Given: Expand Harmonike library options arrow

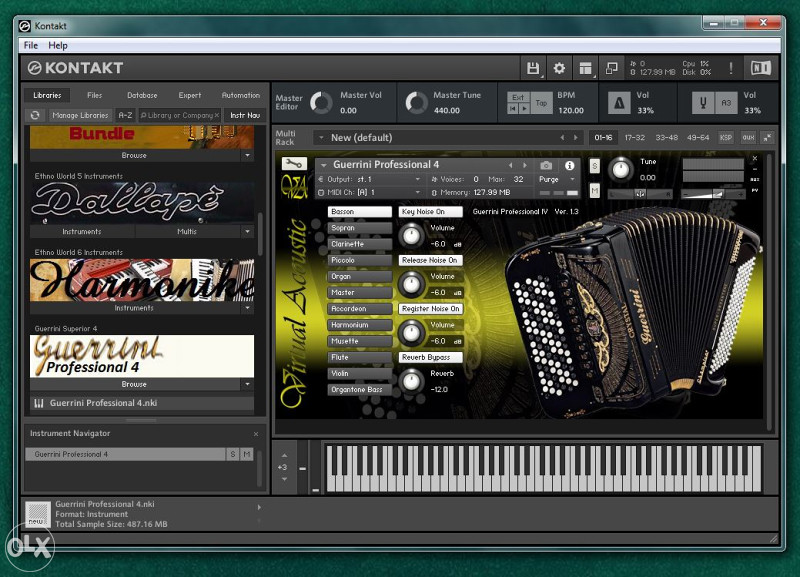Looking at the screenshot, I should pos(247,308).
